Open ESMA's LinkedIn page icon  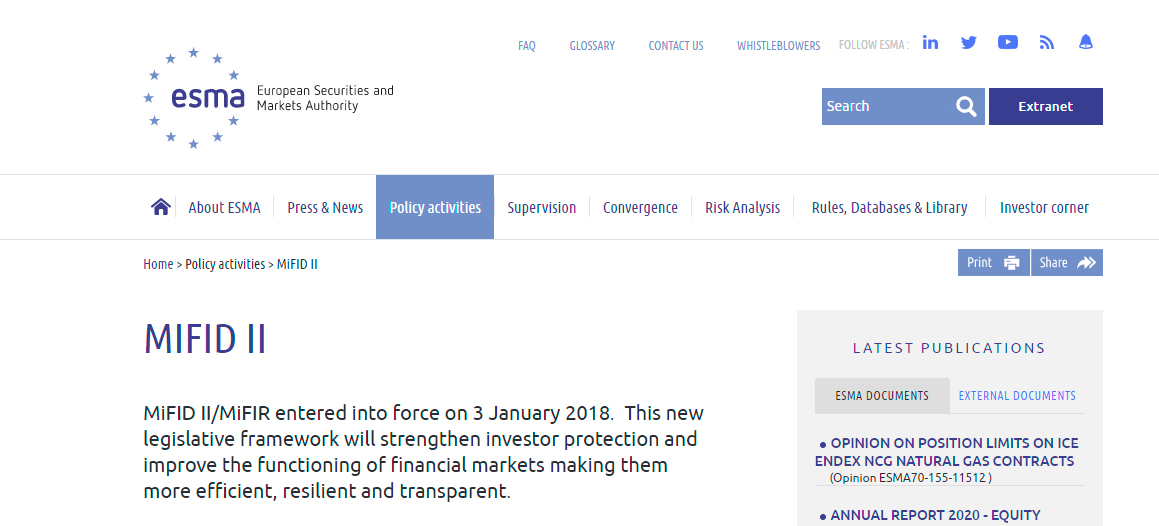[x=930, y=43]
